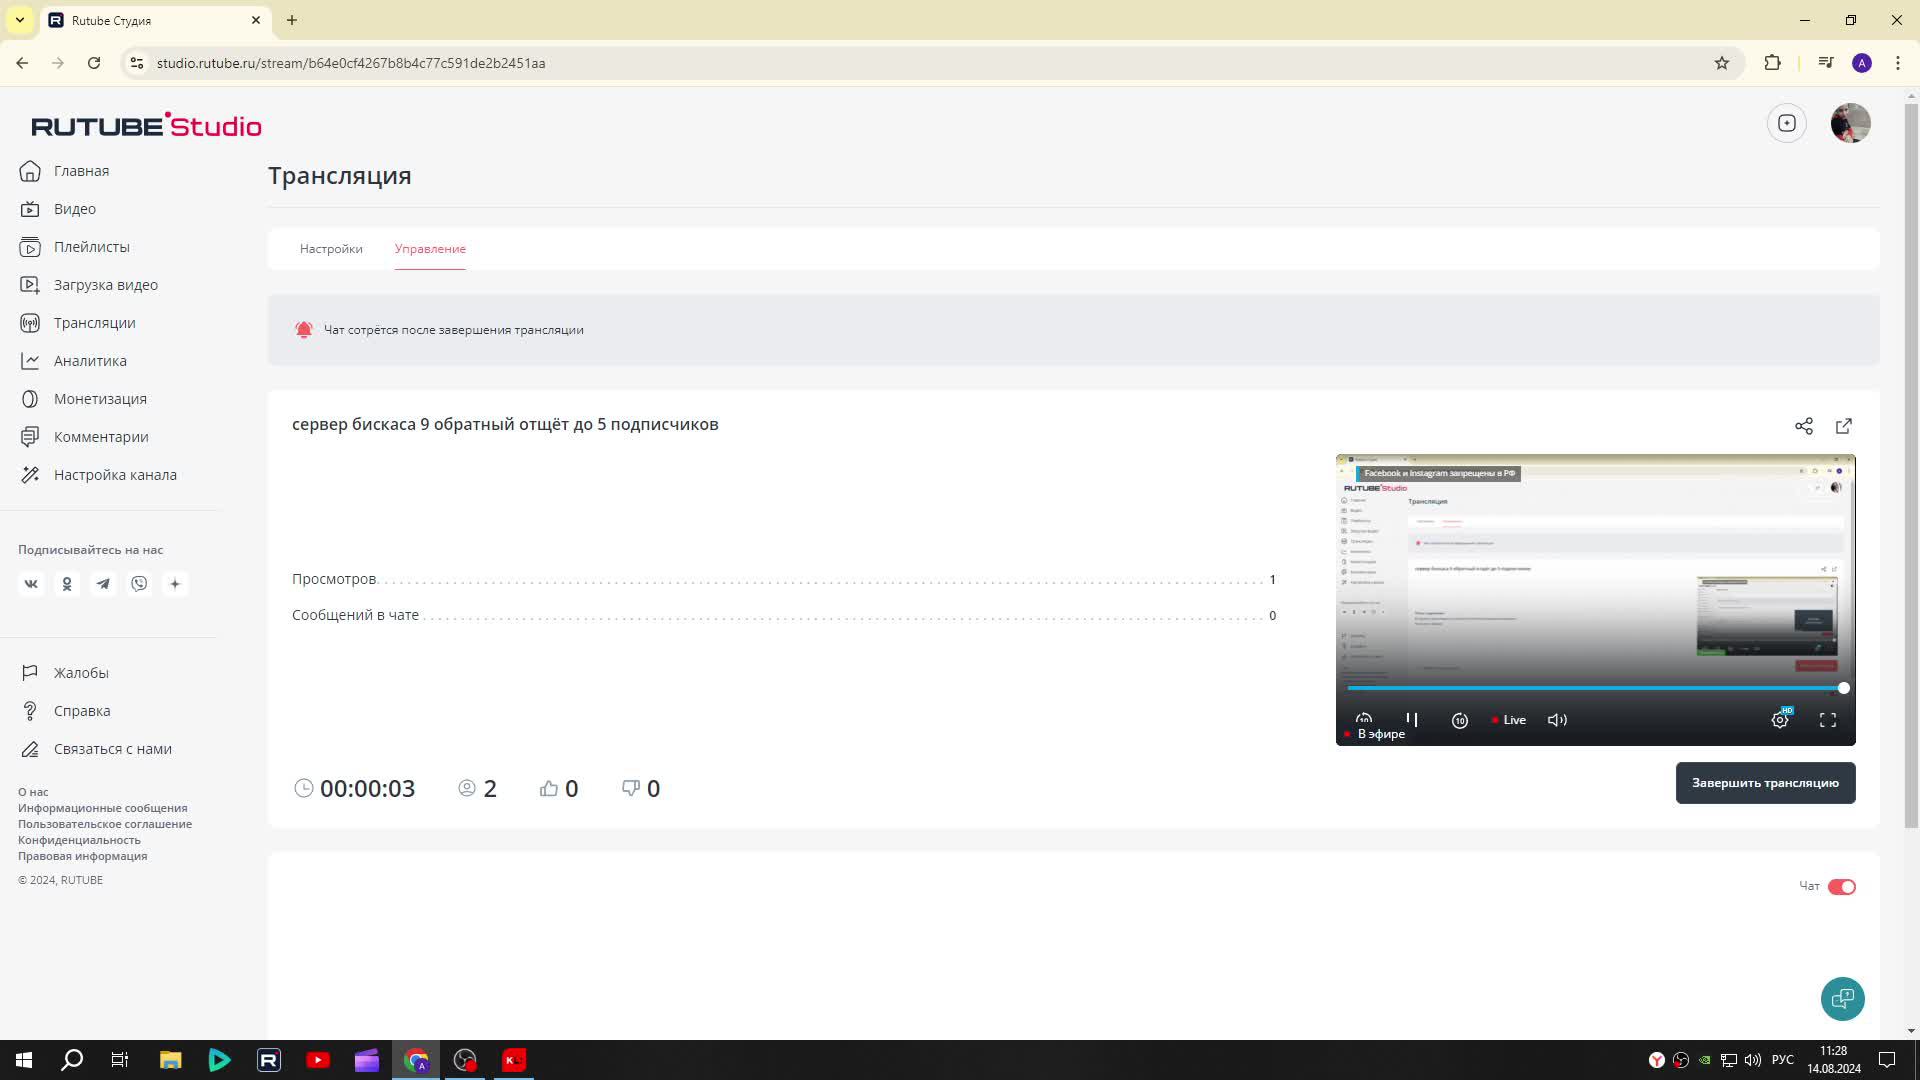The height and width of the screenshot is (1080, 1920).
Task: Open Пользовательское соглашение link
Action: [105, 824]
